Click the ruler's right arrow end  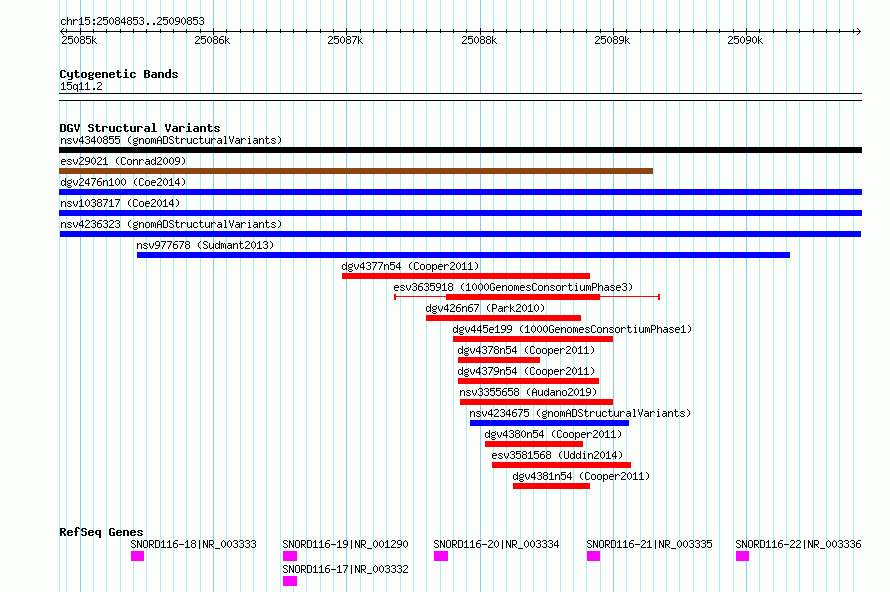[x=858, y=31]
